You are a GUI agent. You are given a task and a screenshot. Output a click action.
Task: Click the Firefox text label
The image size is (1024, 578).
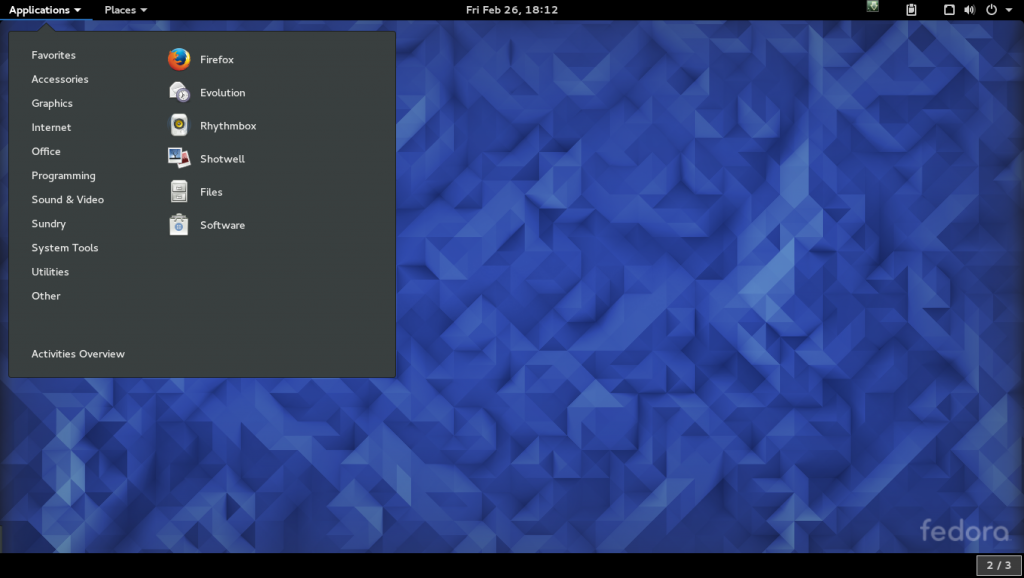tap(217, 59)
